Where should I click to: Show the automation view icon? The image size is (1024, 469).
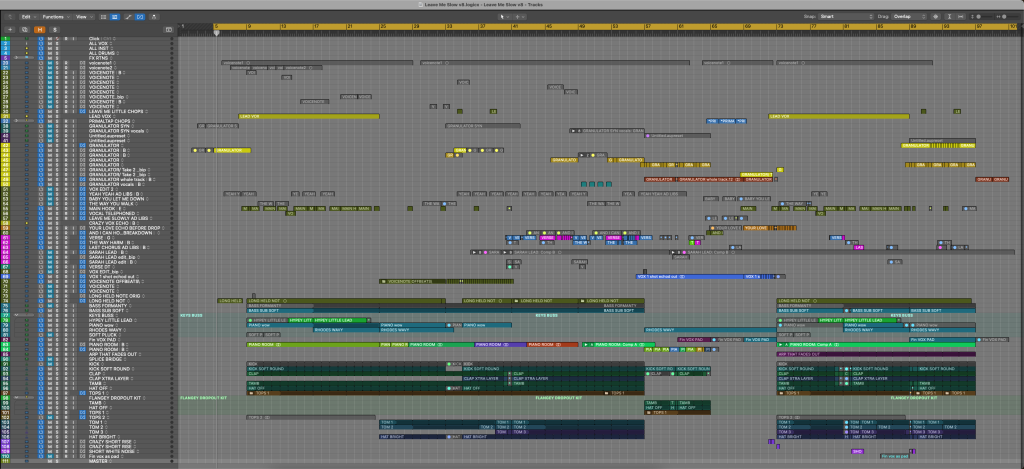pos(131,17)
